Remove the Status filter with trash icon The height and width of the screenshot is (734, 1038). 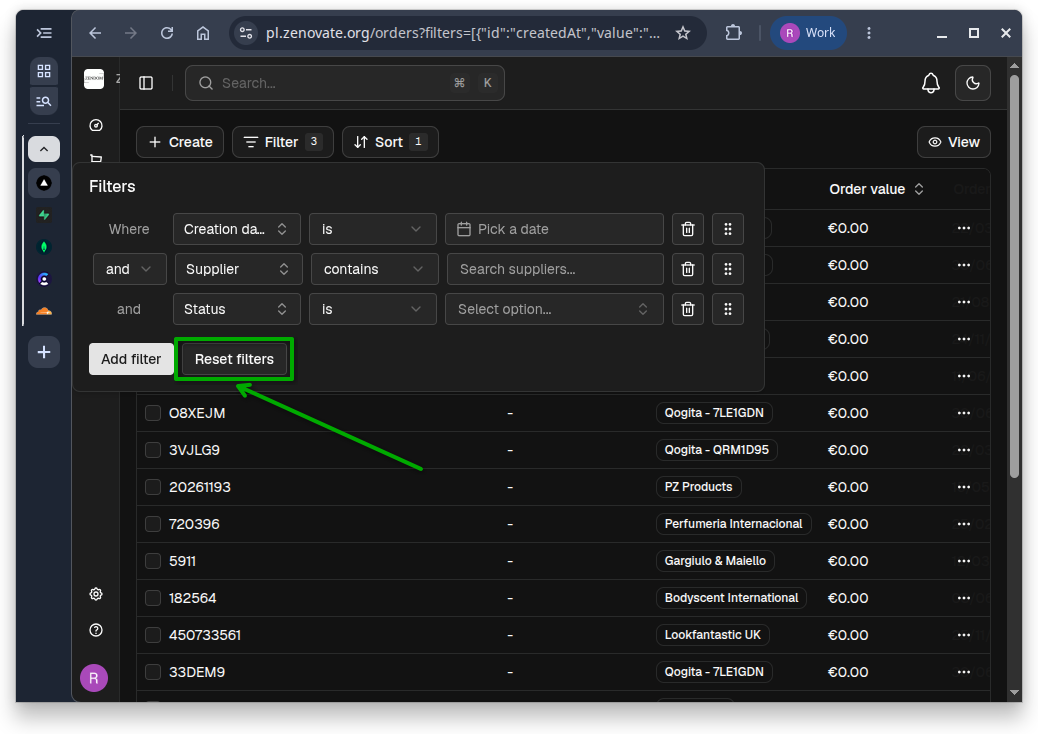pyautogui.click(x=688, y=309)
